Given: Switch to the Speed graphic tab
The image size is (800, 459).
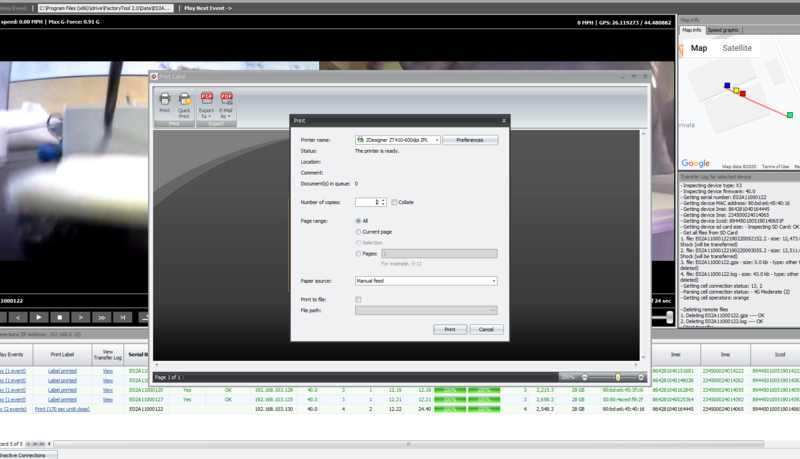Looking at the screenshot, I should (x=723, y=30).
